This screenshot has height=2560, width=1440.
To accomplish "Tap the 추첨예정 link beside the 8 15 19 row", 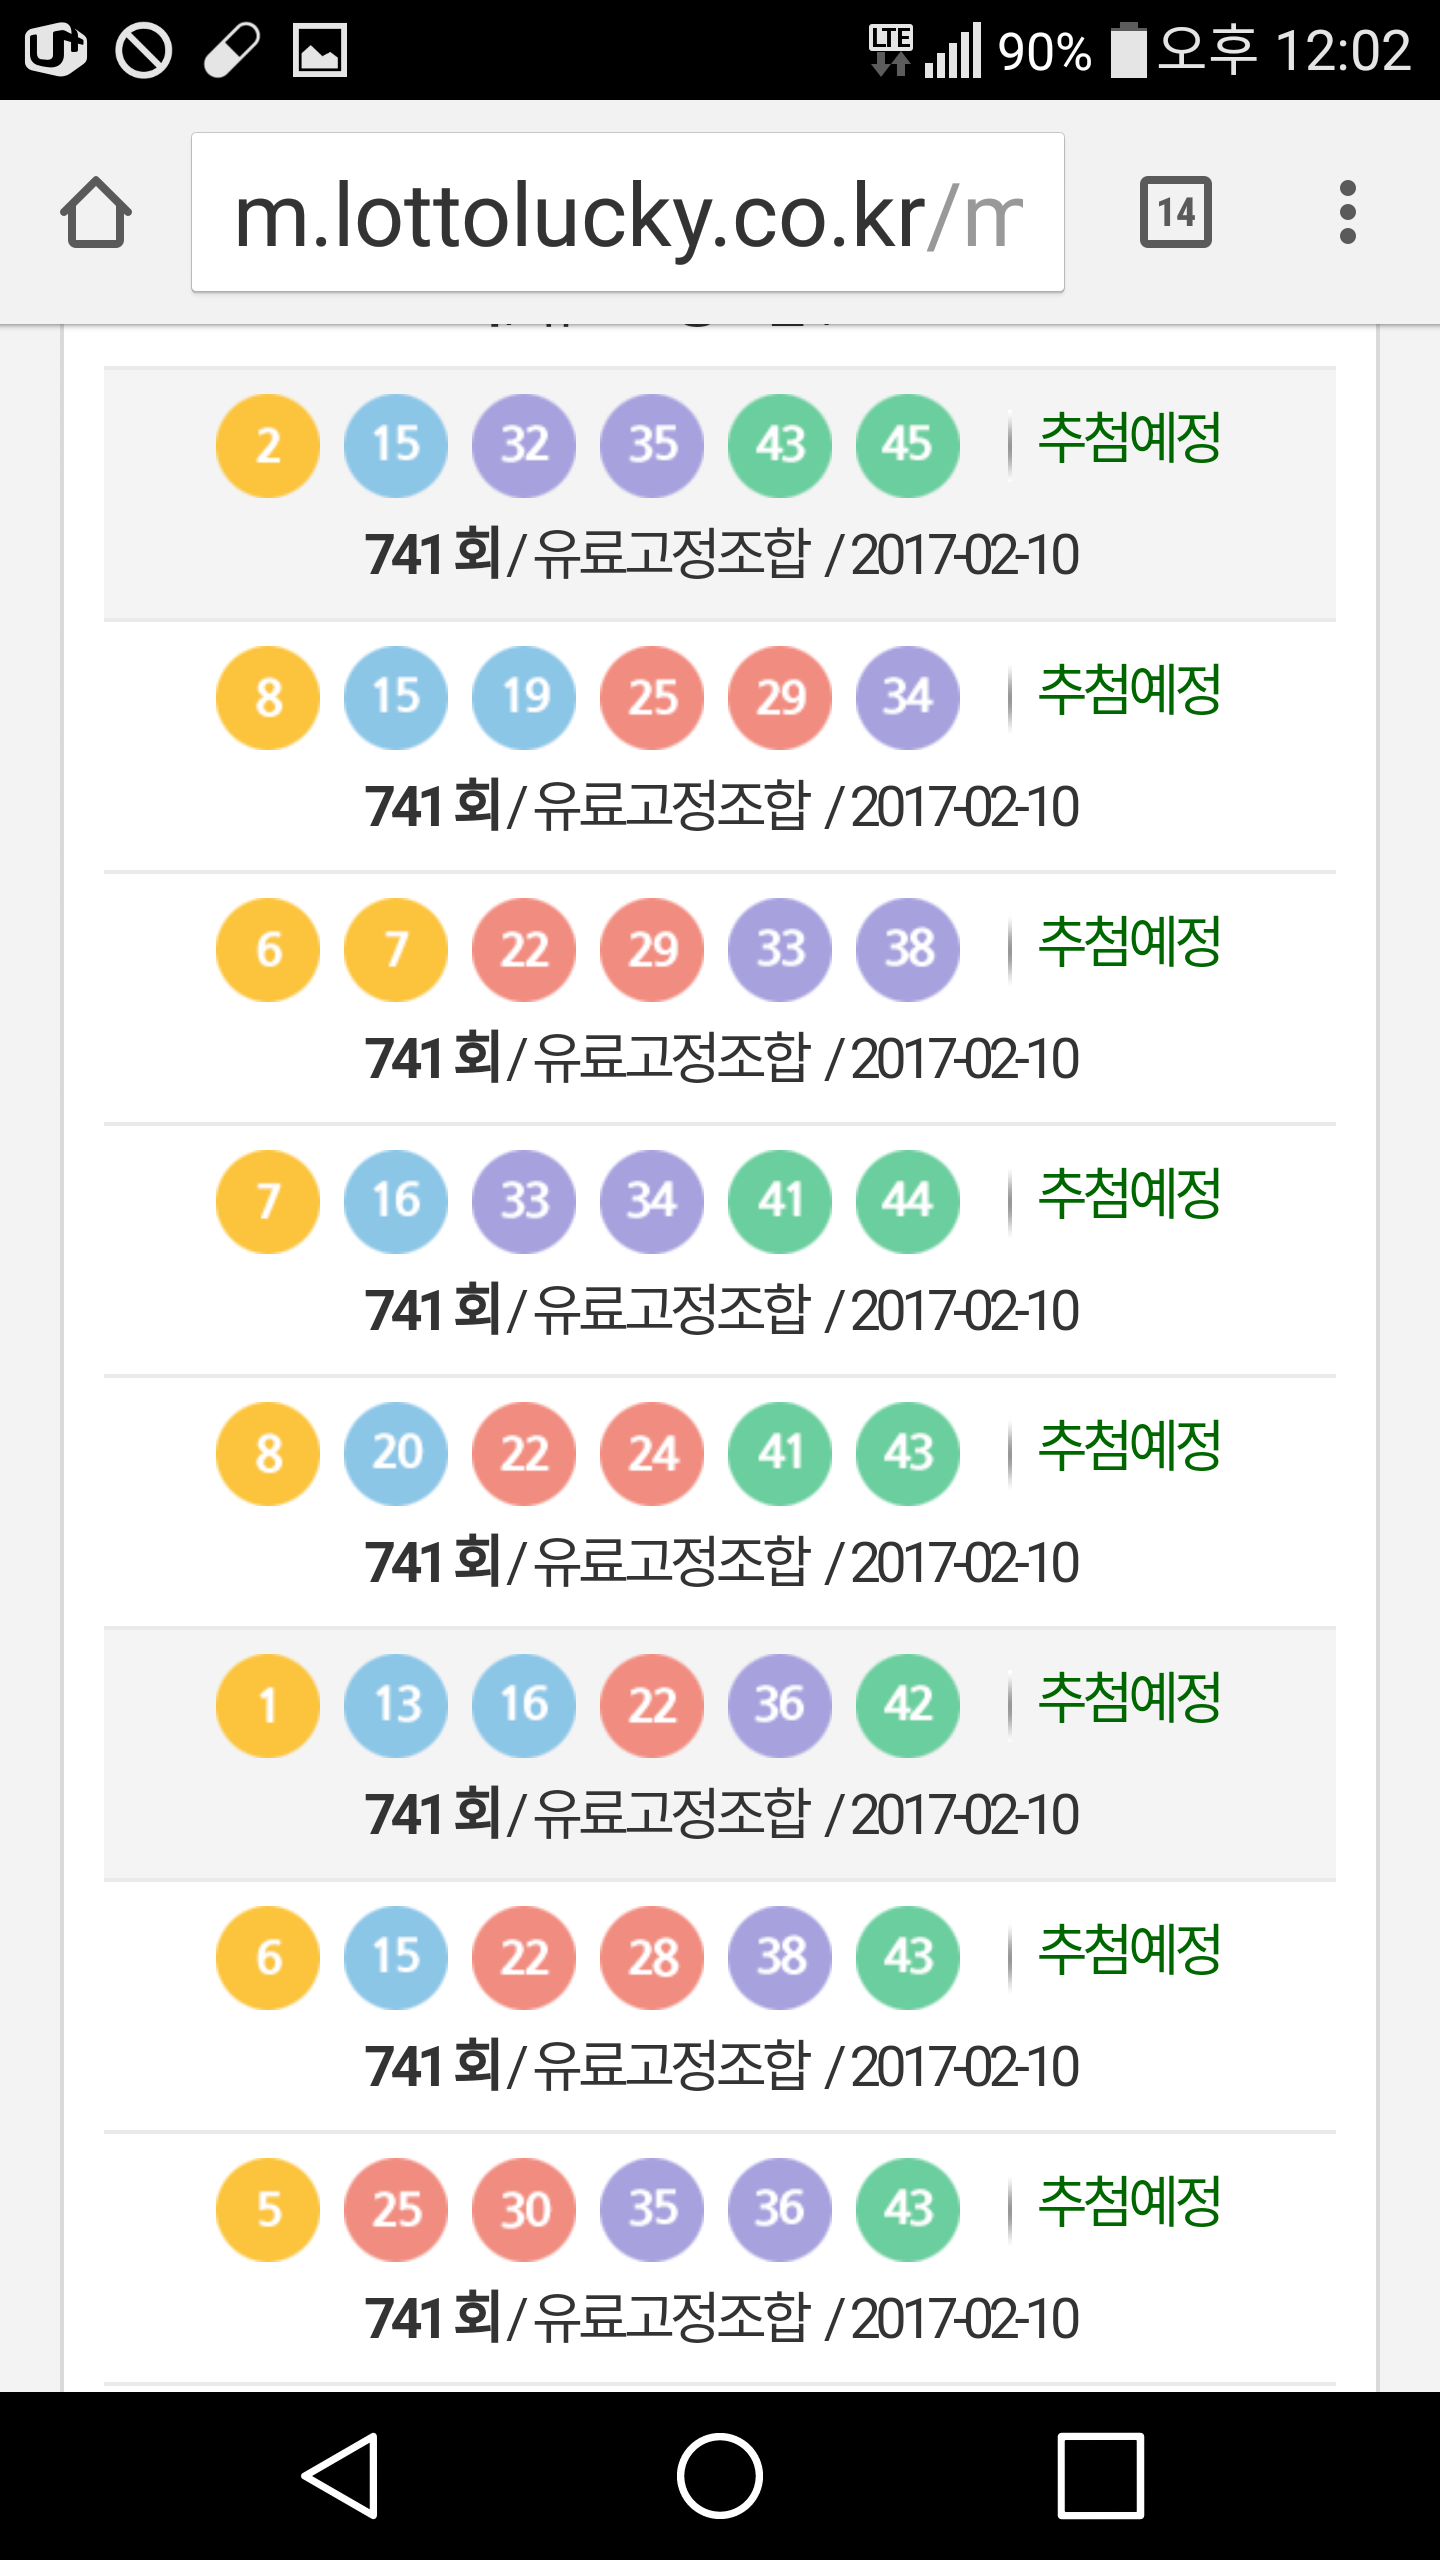I will tap(1130, 690).
